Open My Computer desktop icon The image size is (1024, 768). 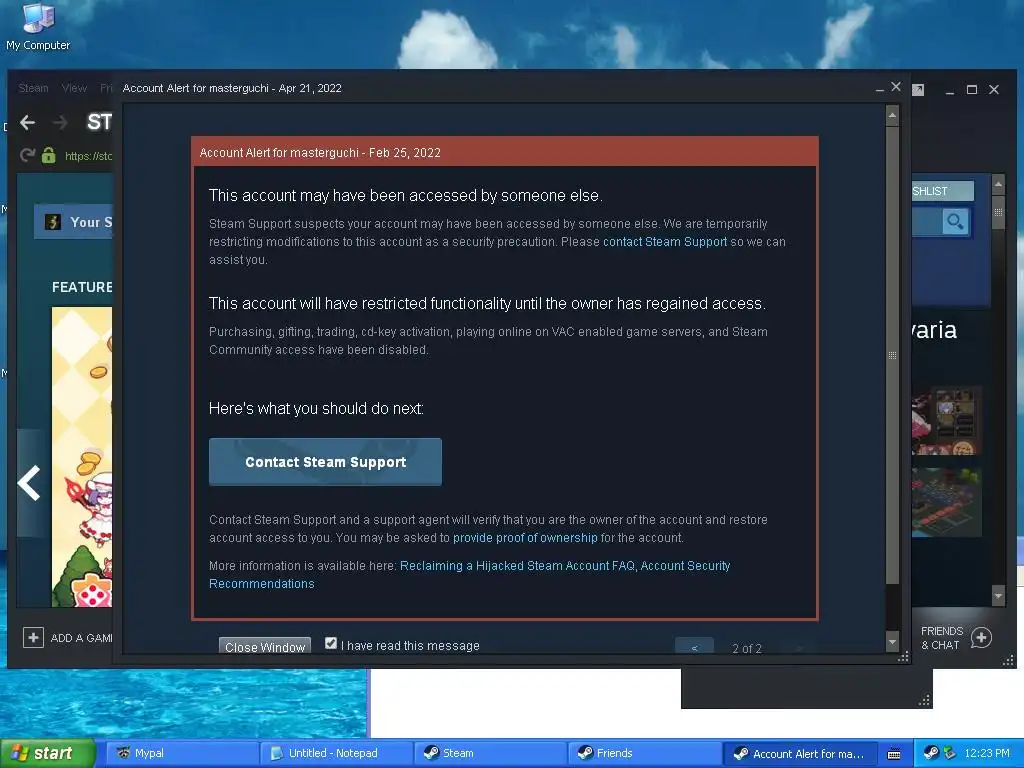38,27
